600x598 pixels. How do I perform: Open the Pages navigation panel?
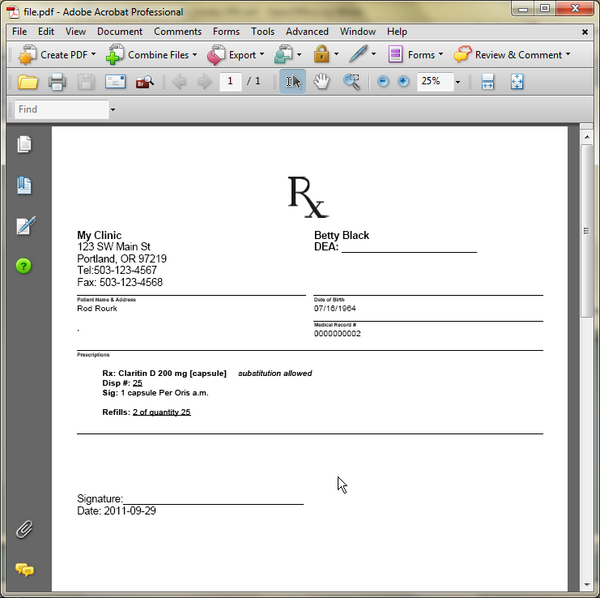[24, 145]
